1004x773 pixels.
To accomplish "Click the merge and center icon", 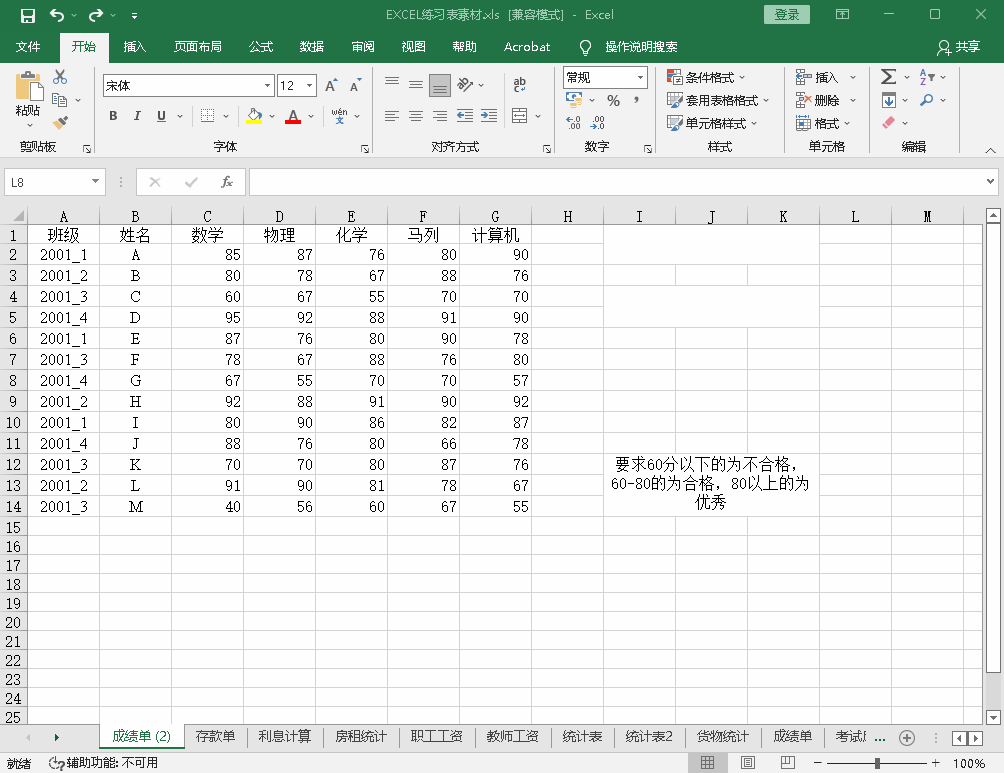I will point(519,115).
